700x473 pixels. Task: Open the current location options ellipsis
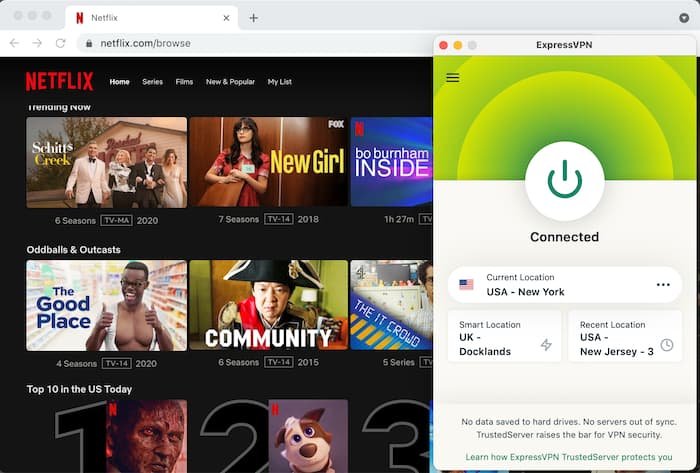(x=663, y=285)
